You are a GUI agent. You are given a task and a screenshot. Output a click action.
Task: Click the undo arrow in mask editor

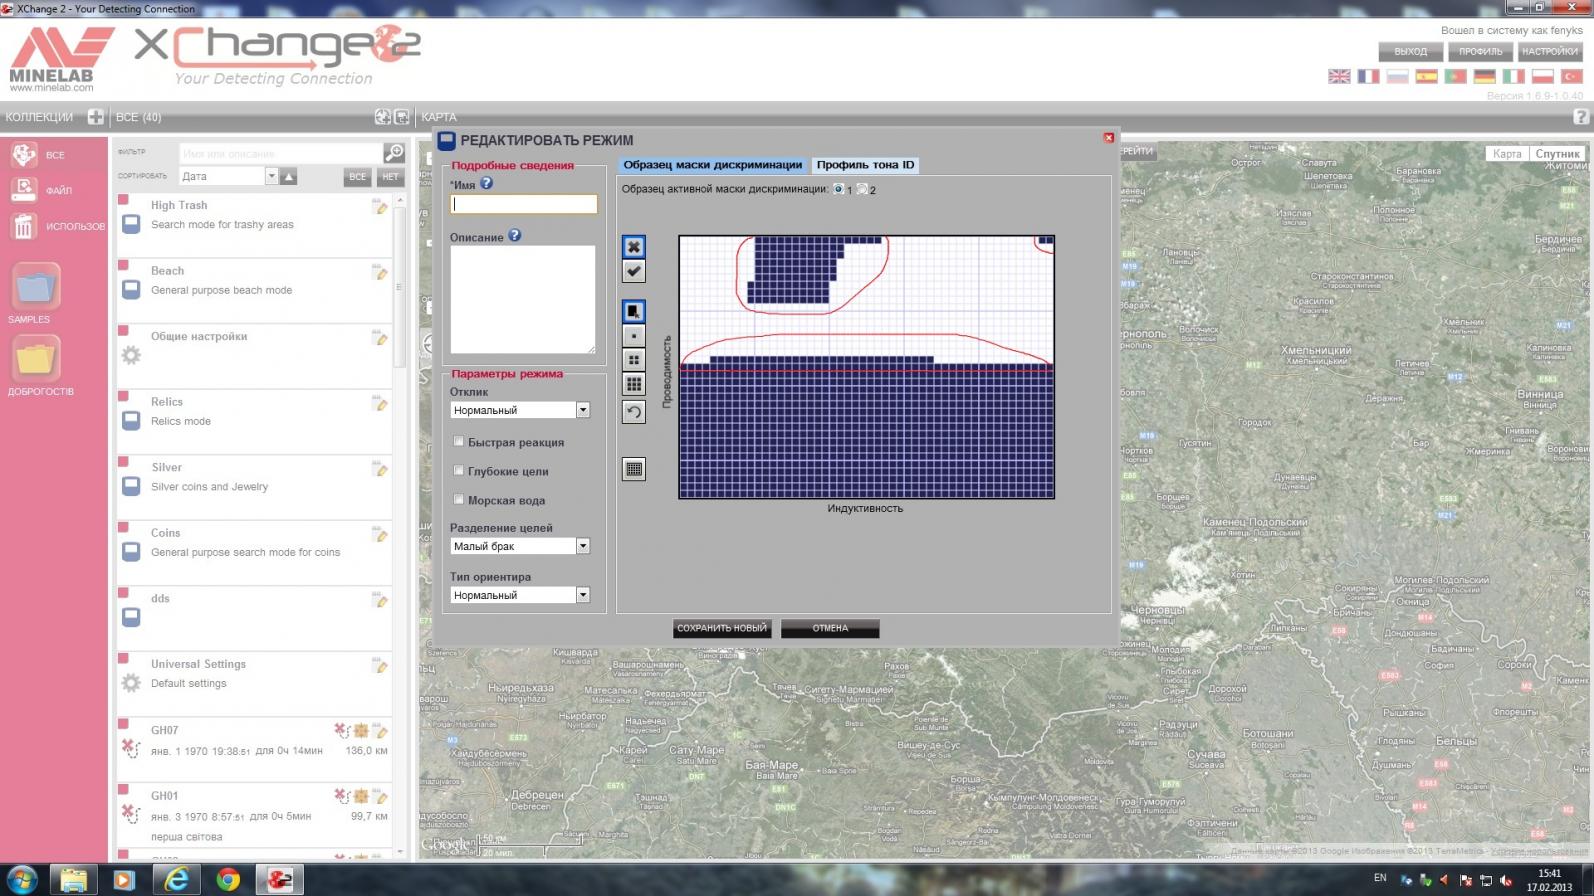633,412
